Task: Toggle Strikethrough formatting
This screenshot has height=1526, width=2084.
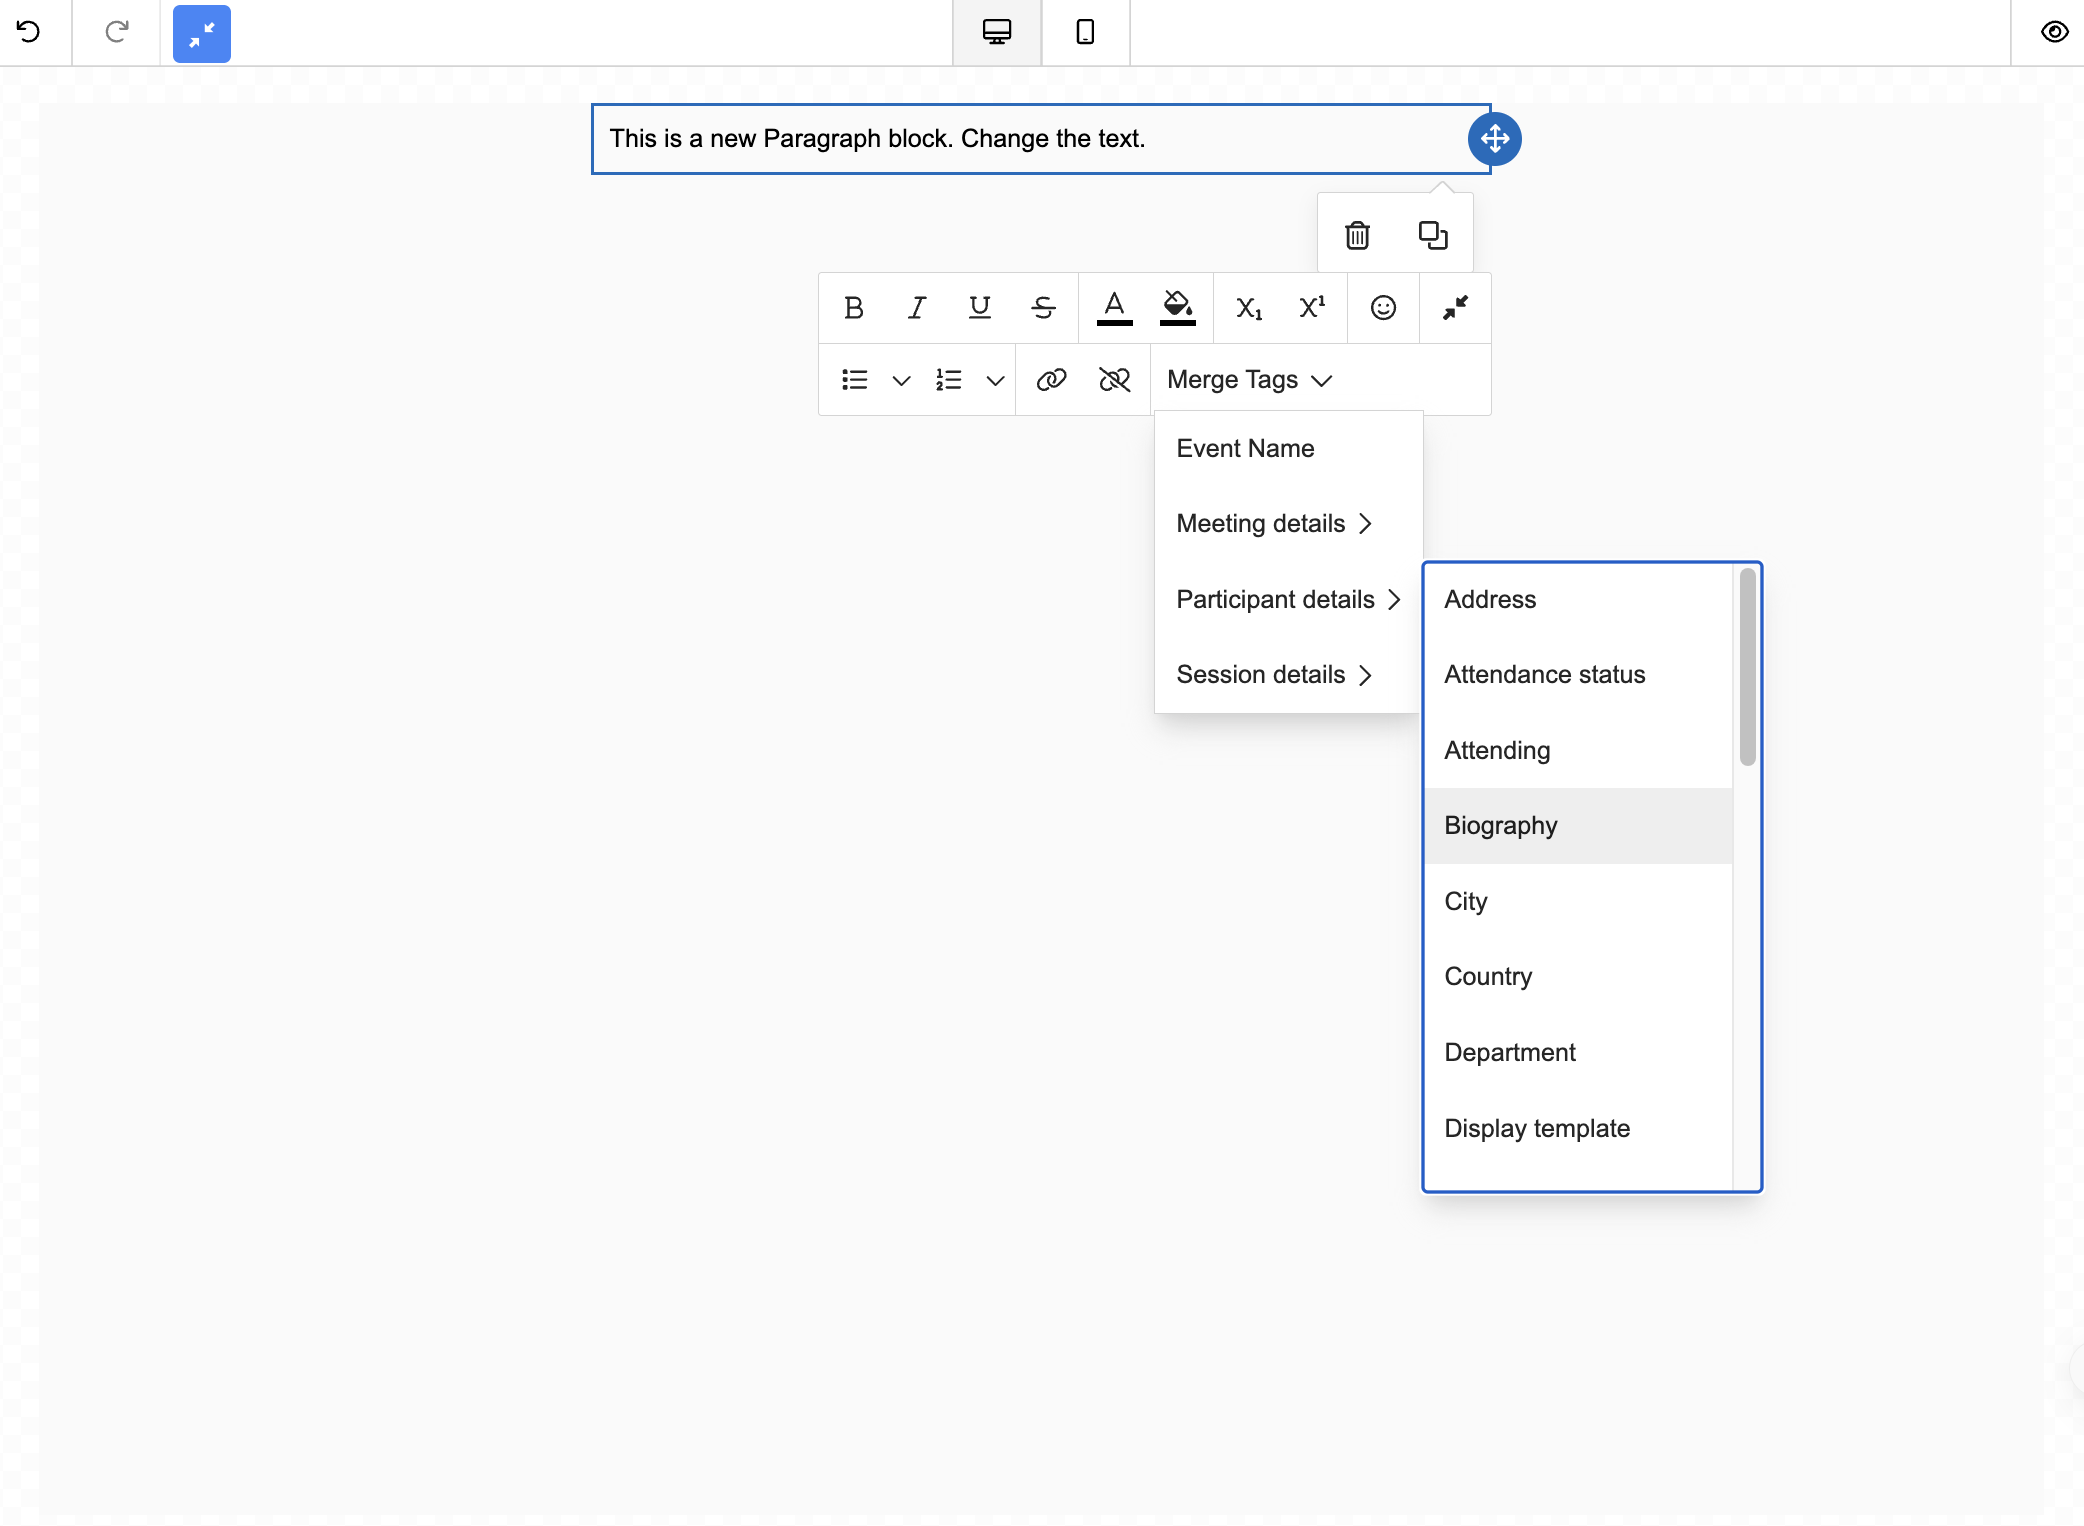Action: [x=1043, y=308]
